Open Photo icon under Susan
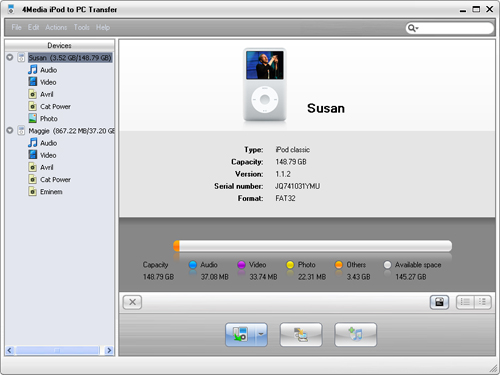Image resolution: width=500 pixels, height=375 pixels. point(33,118)
